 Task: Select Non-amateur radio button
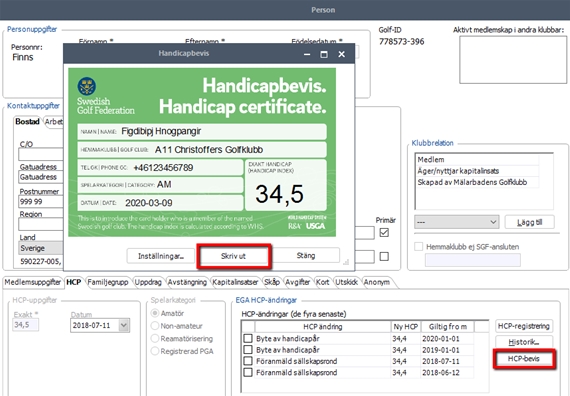tap(155, 326)
